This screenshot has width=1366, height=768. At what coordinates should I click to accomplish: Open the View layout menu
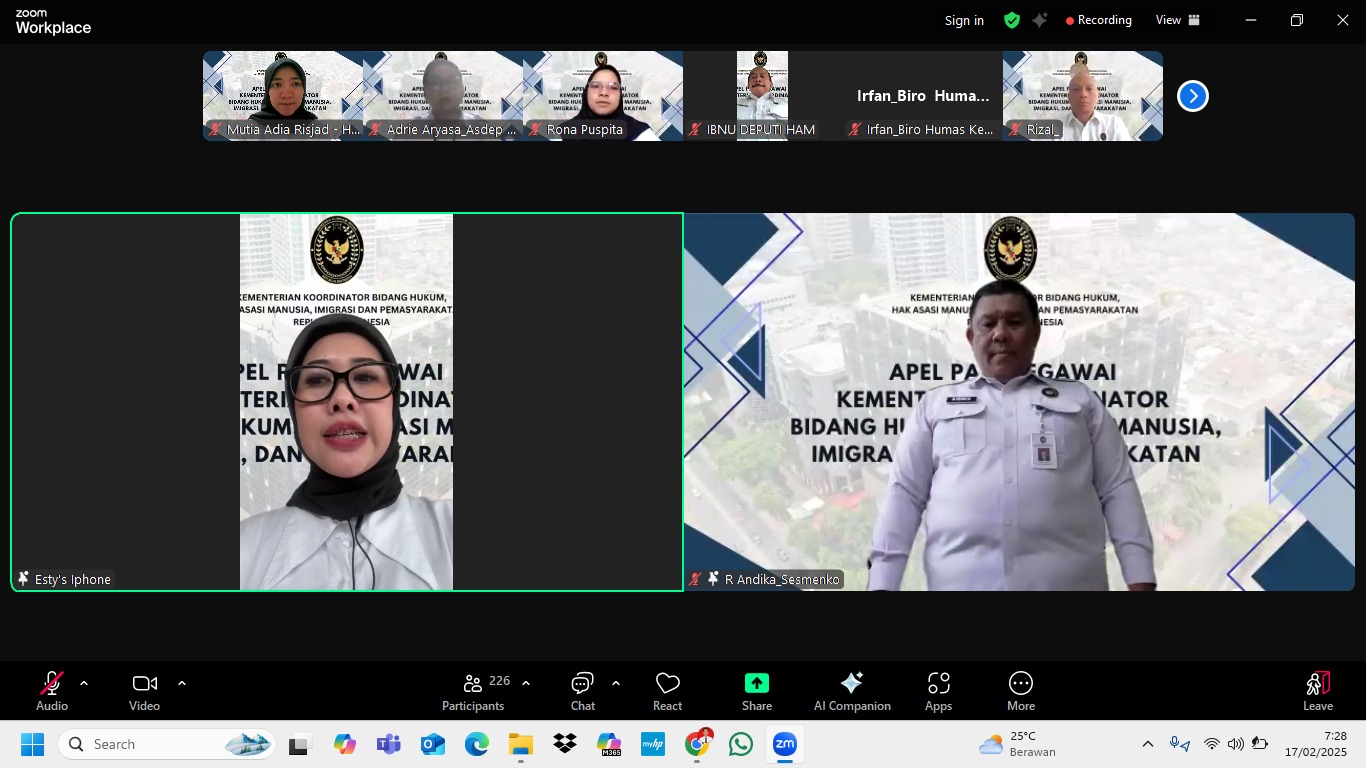(1177, 20)
